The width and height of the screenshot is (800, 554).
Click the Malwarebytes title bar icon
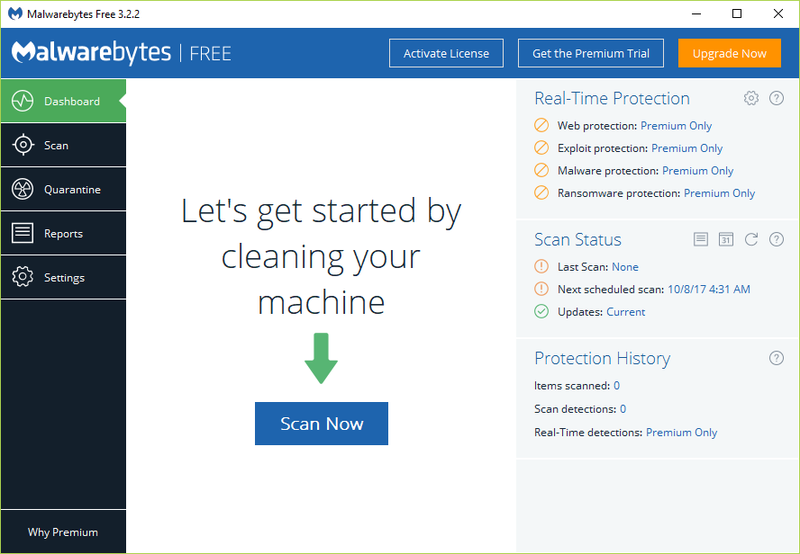[15, 14]
